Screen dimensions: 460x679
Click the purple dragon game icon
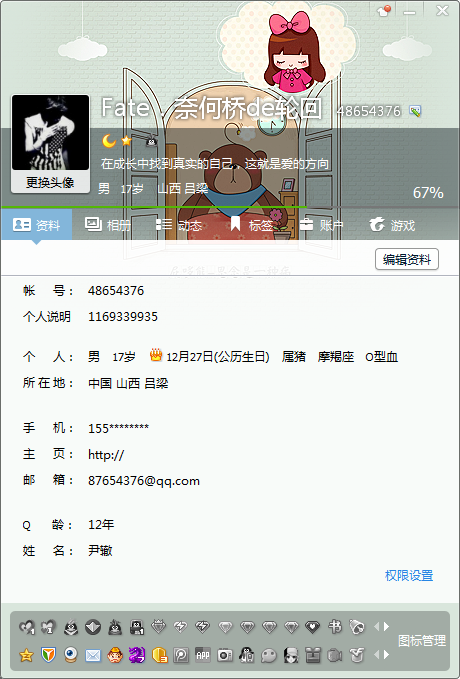(137, 655)
